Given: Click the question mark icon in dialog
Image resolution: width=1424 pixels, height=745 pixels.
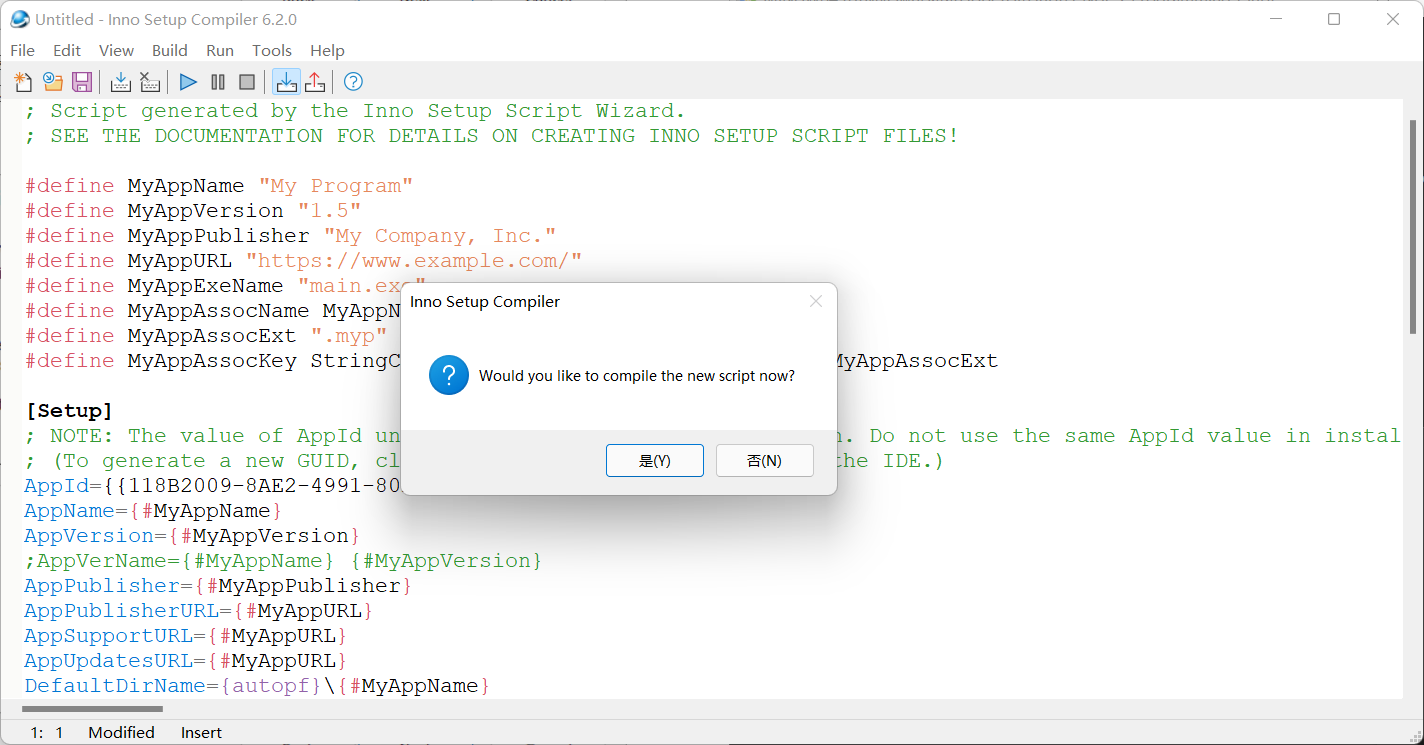Looking at the screenshot, I should 449,376.
